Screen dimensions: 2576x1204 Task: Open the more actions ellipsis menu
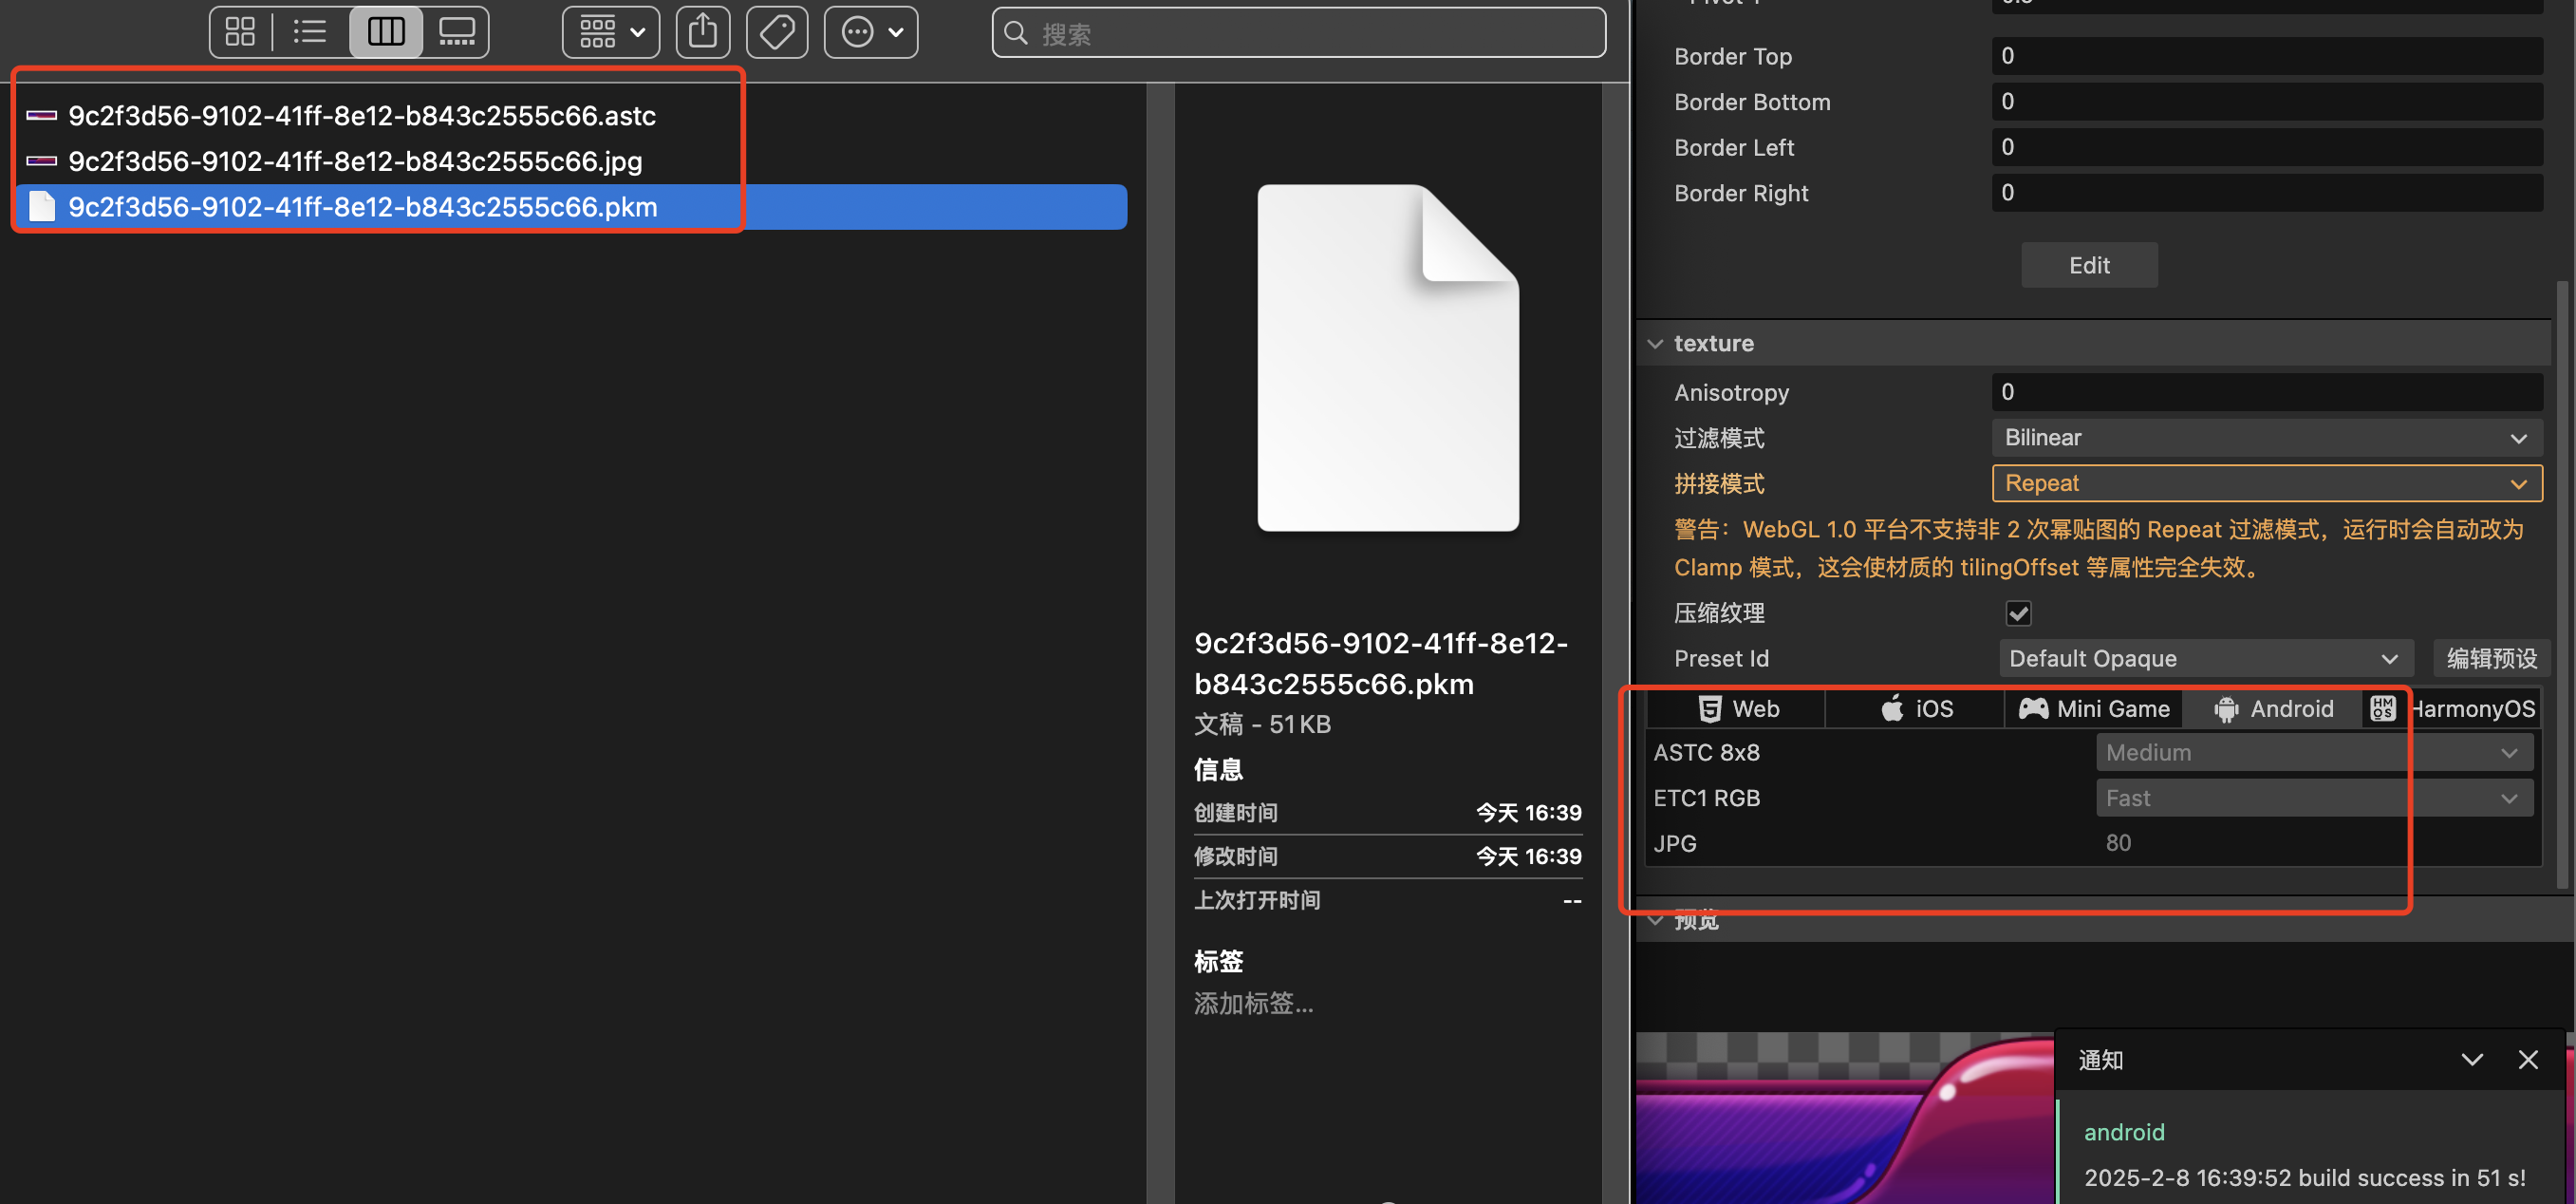871,32
